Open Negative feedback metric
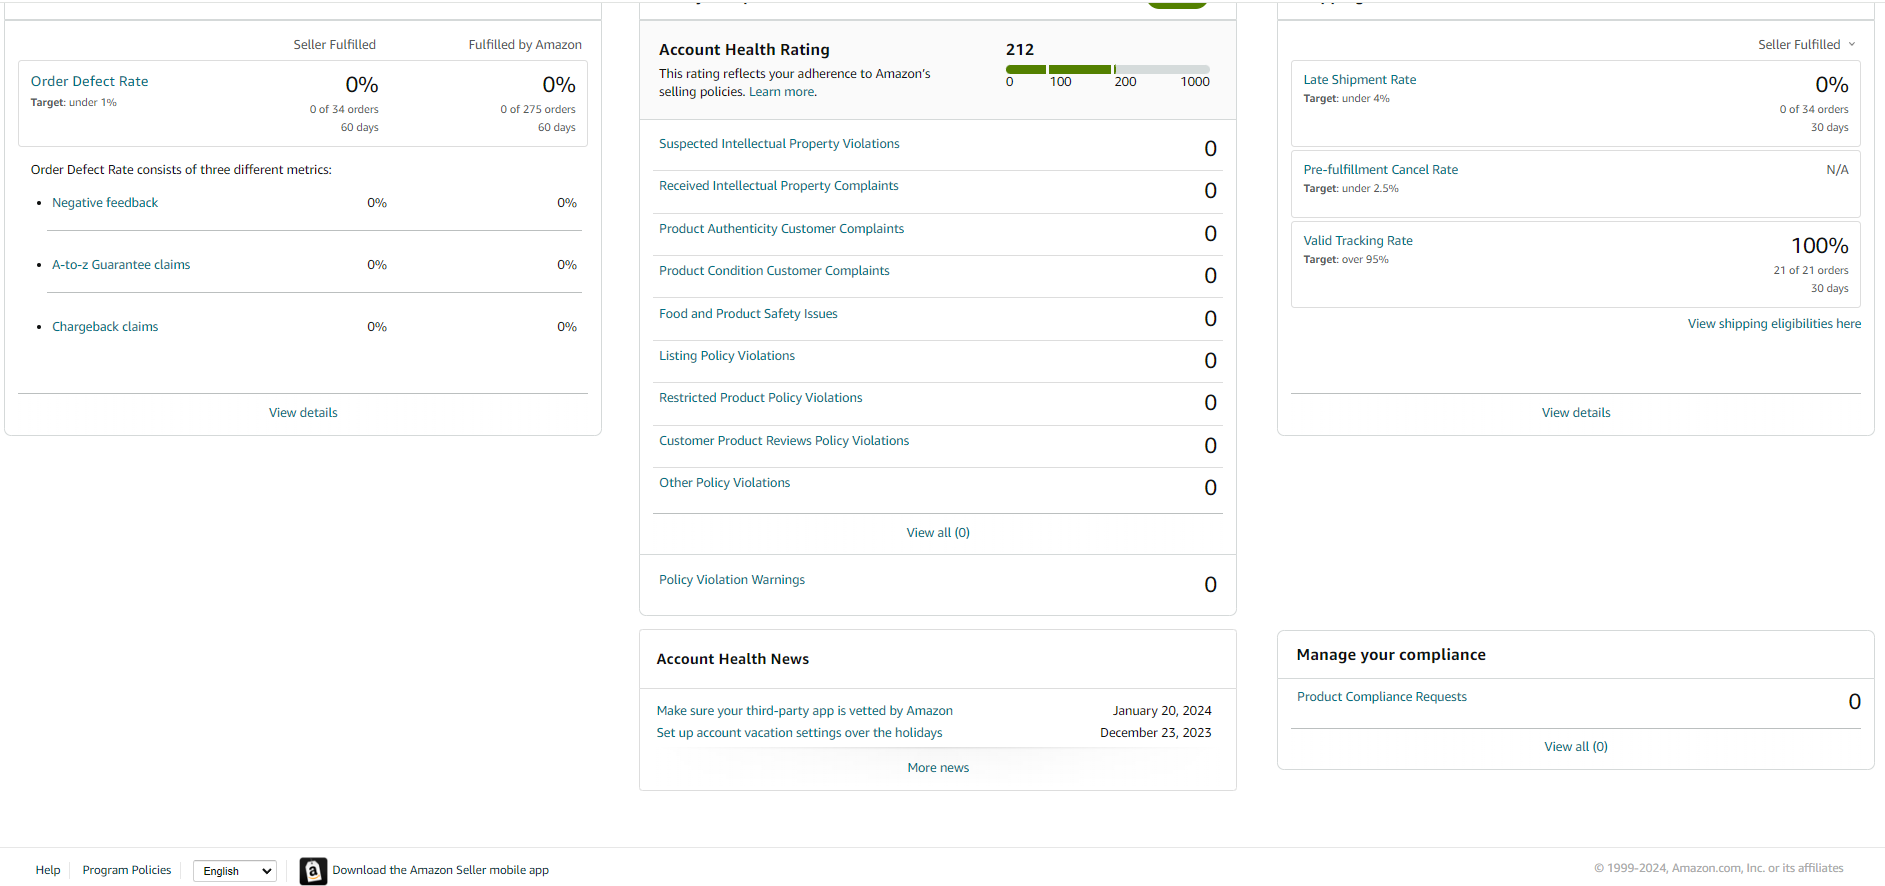This screenshot has height=886, width=1885. click(105, 203)
